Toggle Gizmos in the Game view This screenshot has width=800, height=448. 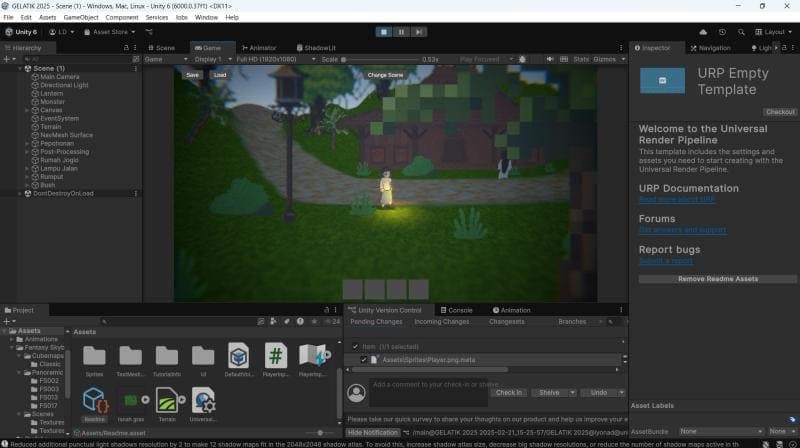coord(605,59)
